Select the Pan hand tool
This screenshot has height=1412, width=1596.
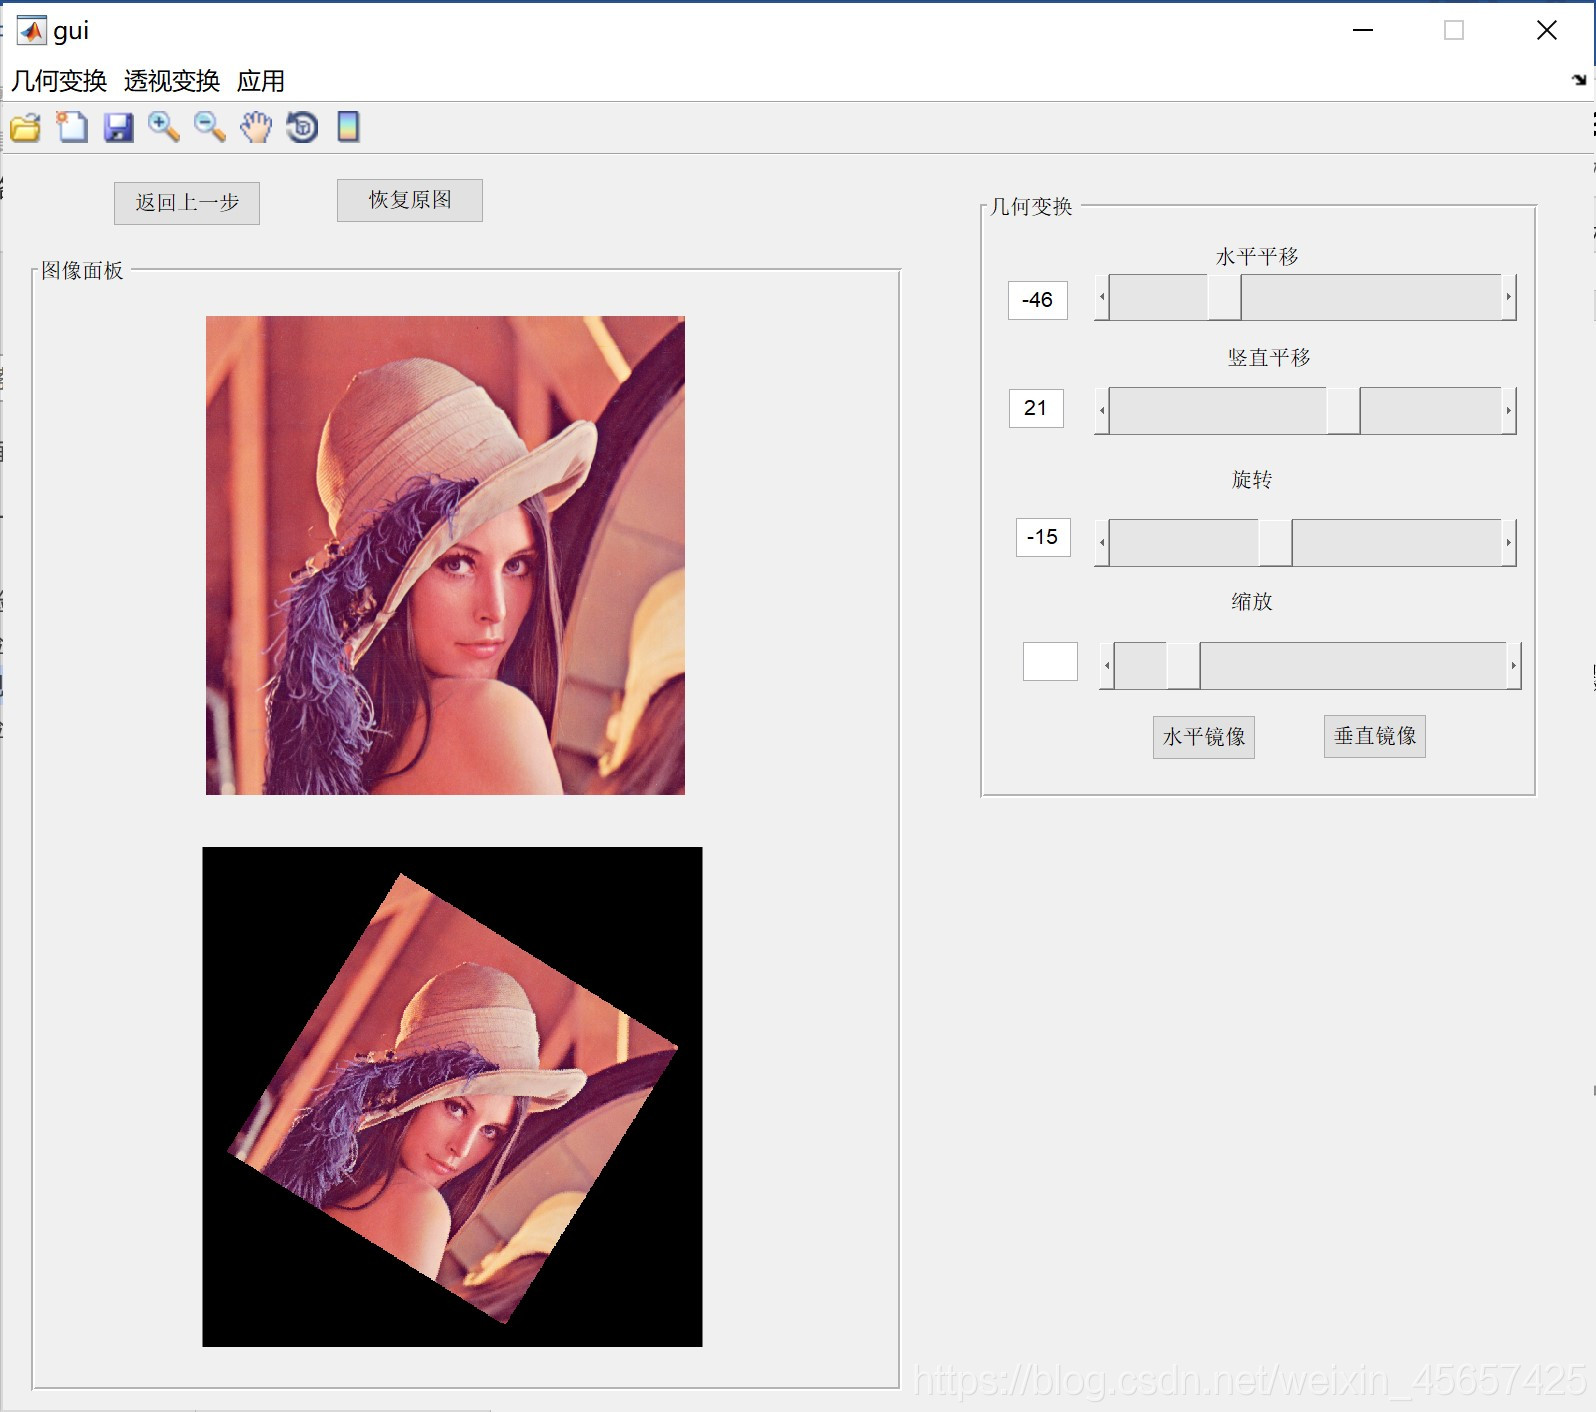point(256,127)
